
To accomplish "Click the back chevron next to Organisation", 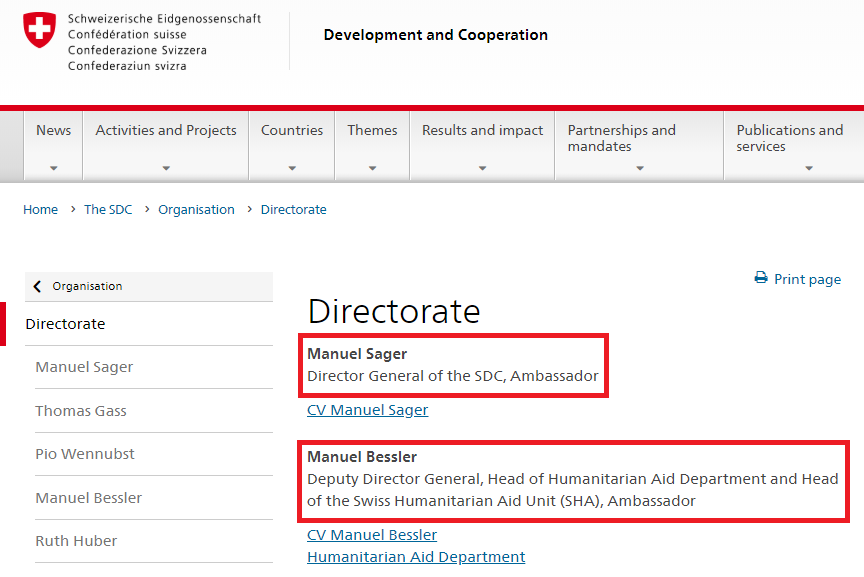I will pos(37,286).
